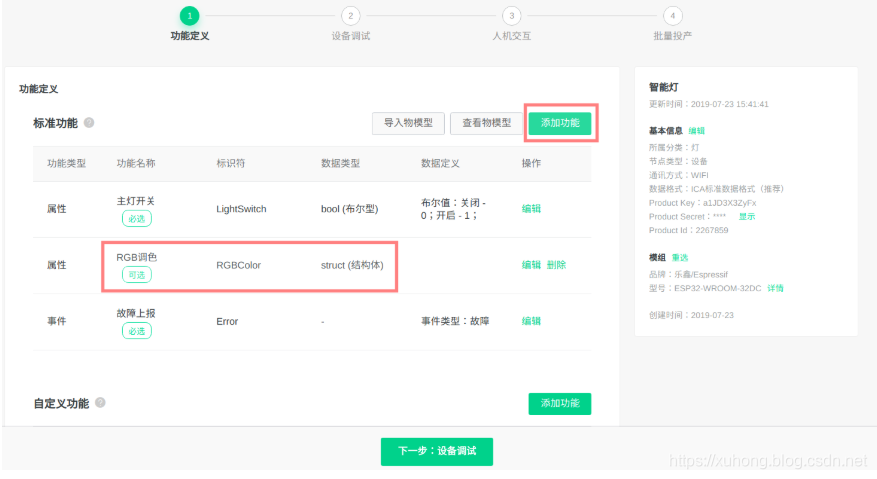Go to step 4 批量投产
The width and height of the screenshot is (877, 479).
(x=672, y=16)
